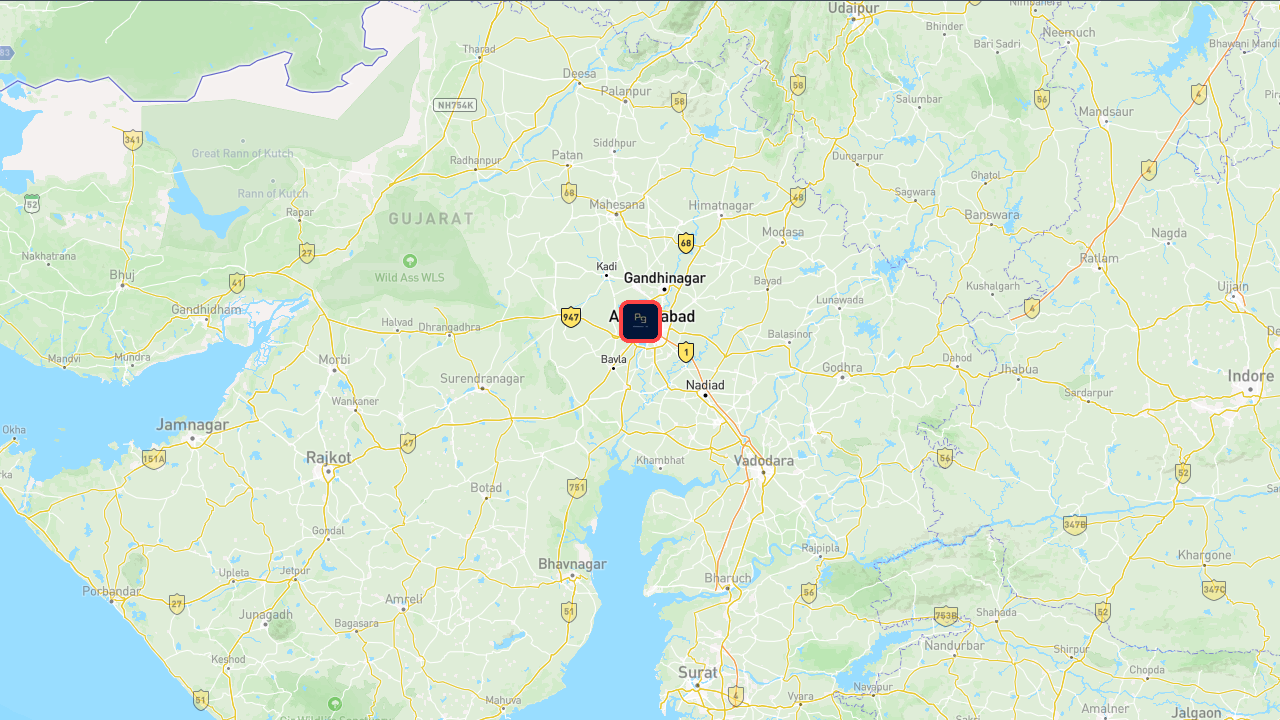This screenshot has height=720, width=1280.
Task: Click the Wild Ass WLS park icon
Action: [409, 261]
